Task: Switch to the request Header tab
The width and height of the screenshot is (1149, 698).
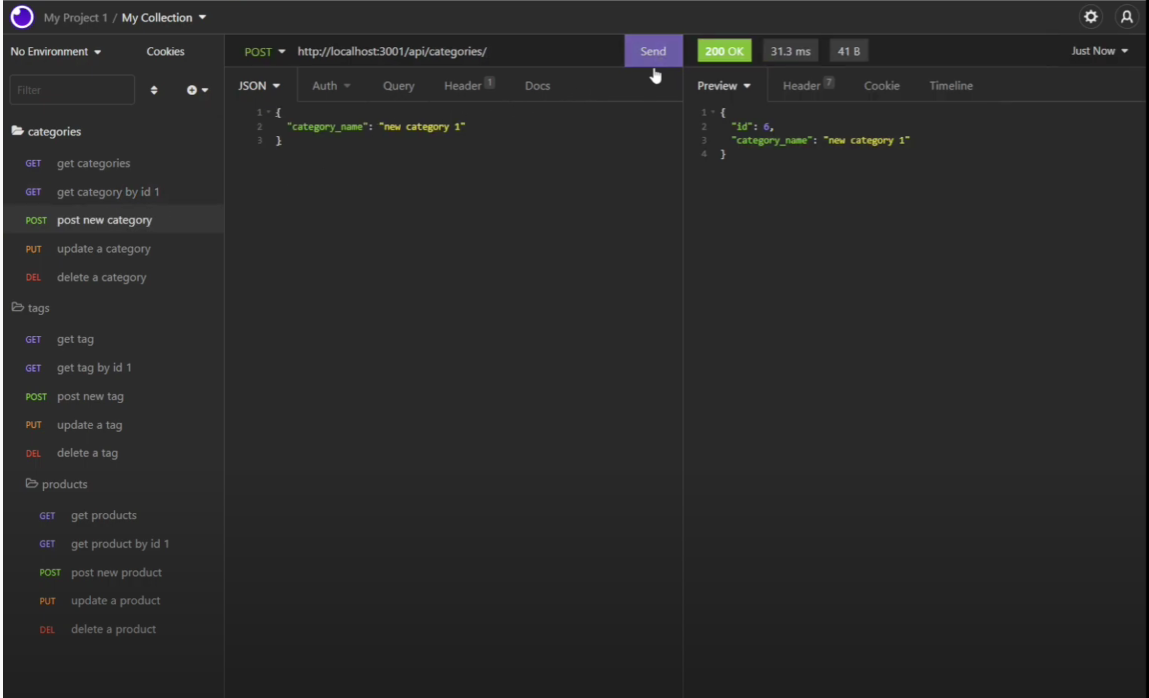Action: click(469, 85)
